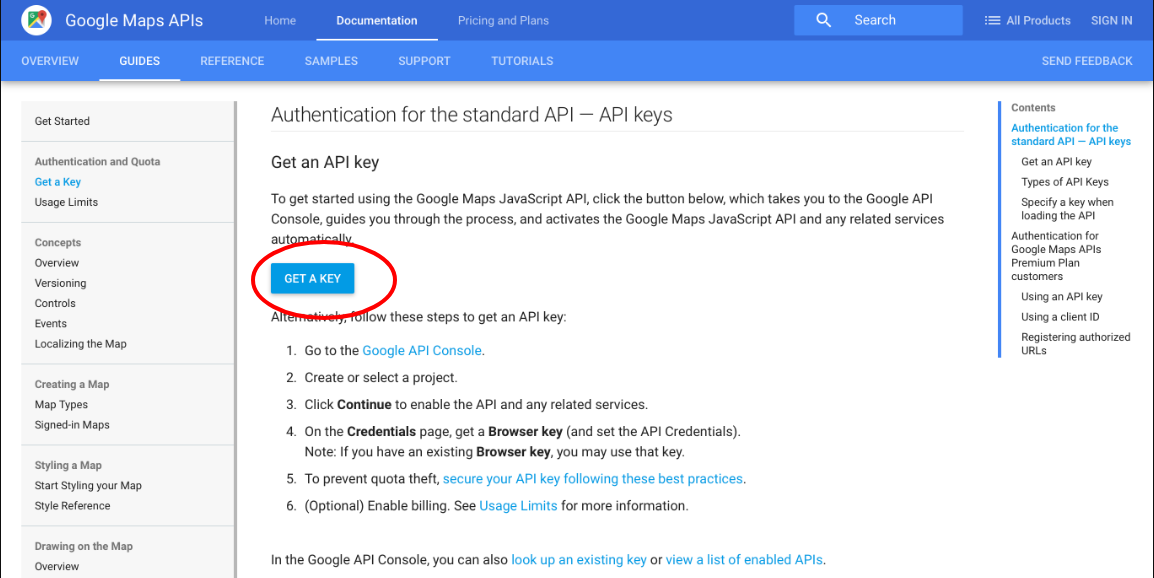
Task: Click look up an existing key link
Action: (578, 560)
